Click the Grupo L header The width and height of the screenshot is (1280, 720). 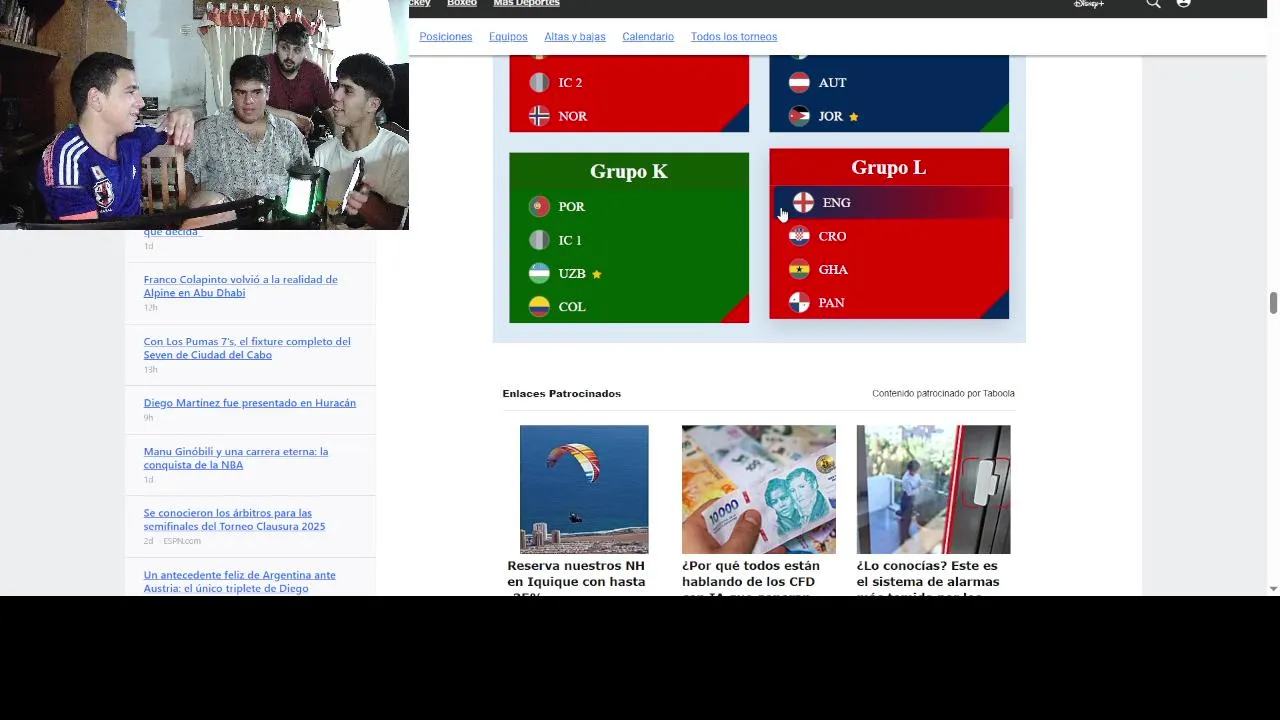889,167
